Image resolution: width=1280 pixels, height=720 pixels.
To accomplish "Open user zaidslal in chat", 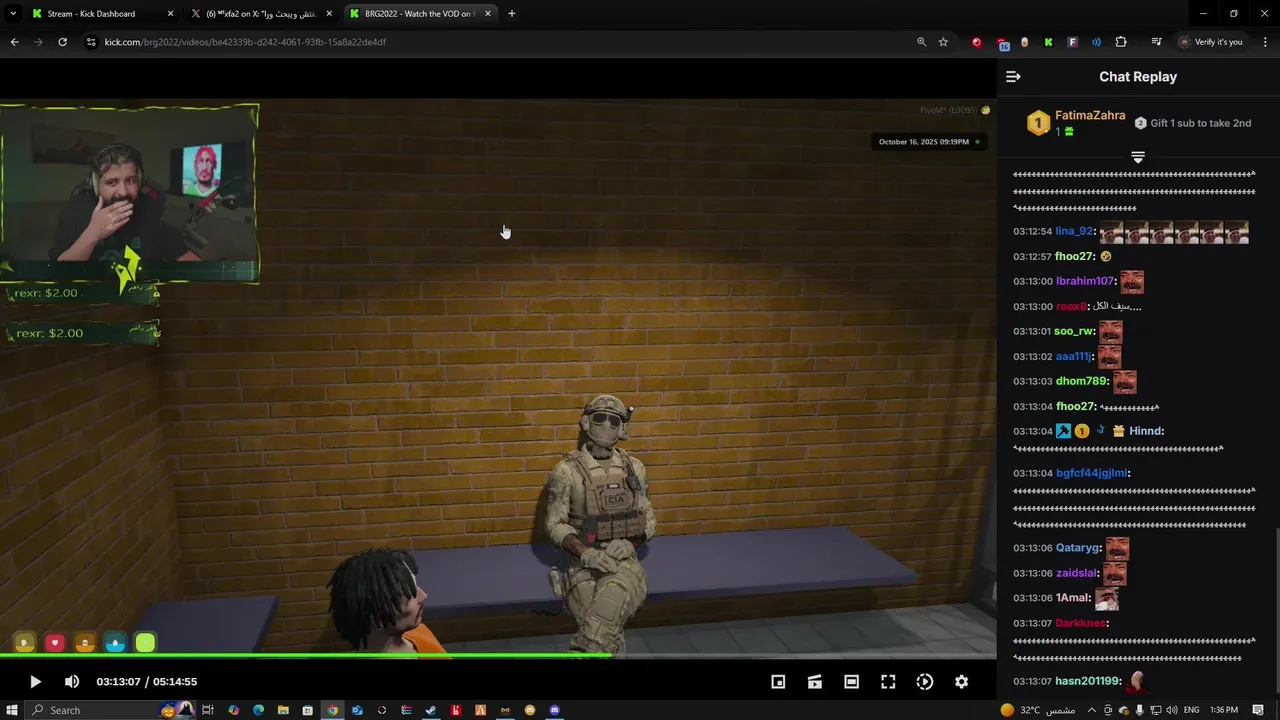I will 1077,573.
